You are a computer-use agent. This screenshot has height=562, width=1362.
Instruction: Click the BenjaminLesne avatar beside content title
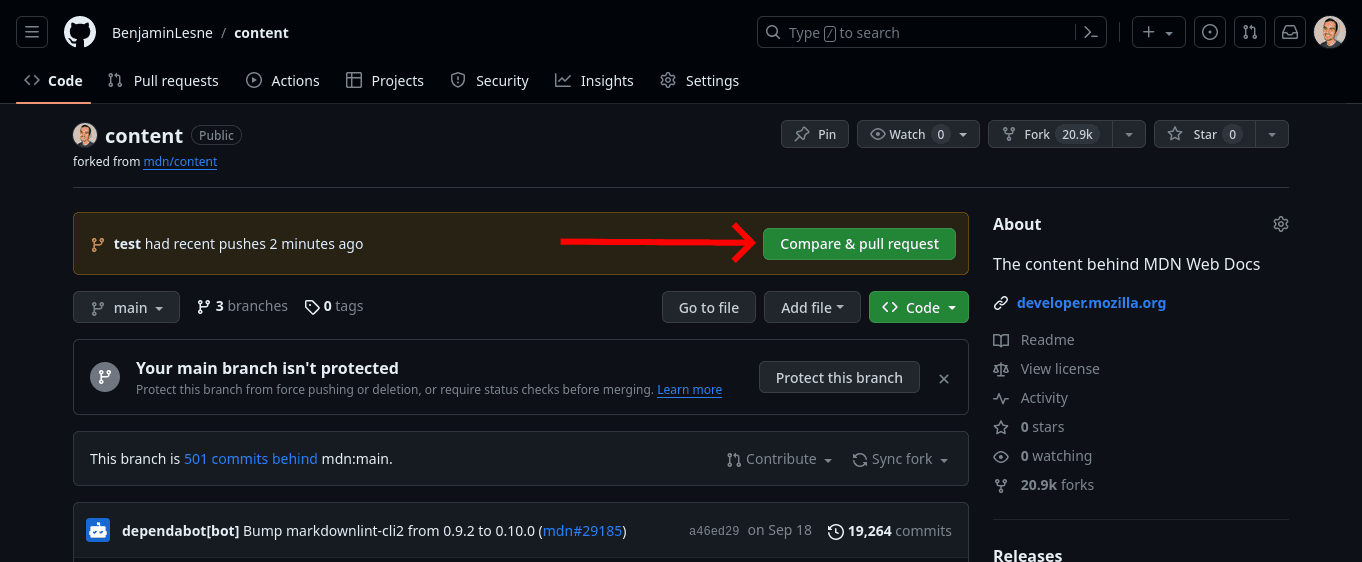(x=85, y=135)
